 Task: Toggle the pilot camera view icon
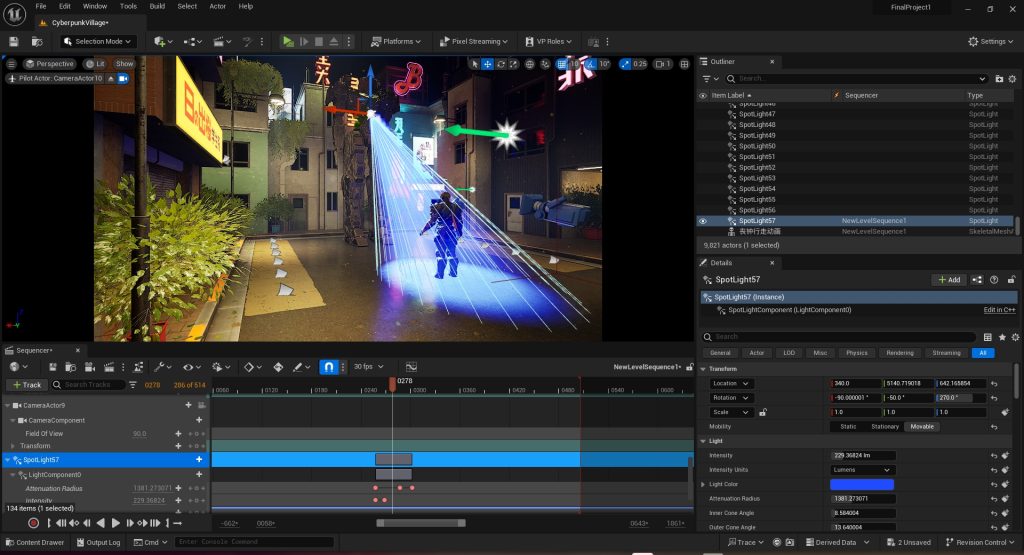[123, 78]
